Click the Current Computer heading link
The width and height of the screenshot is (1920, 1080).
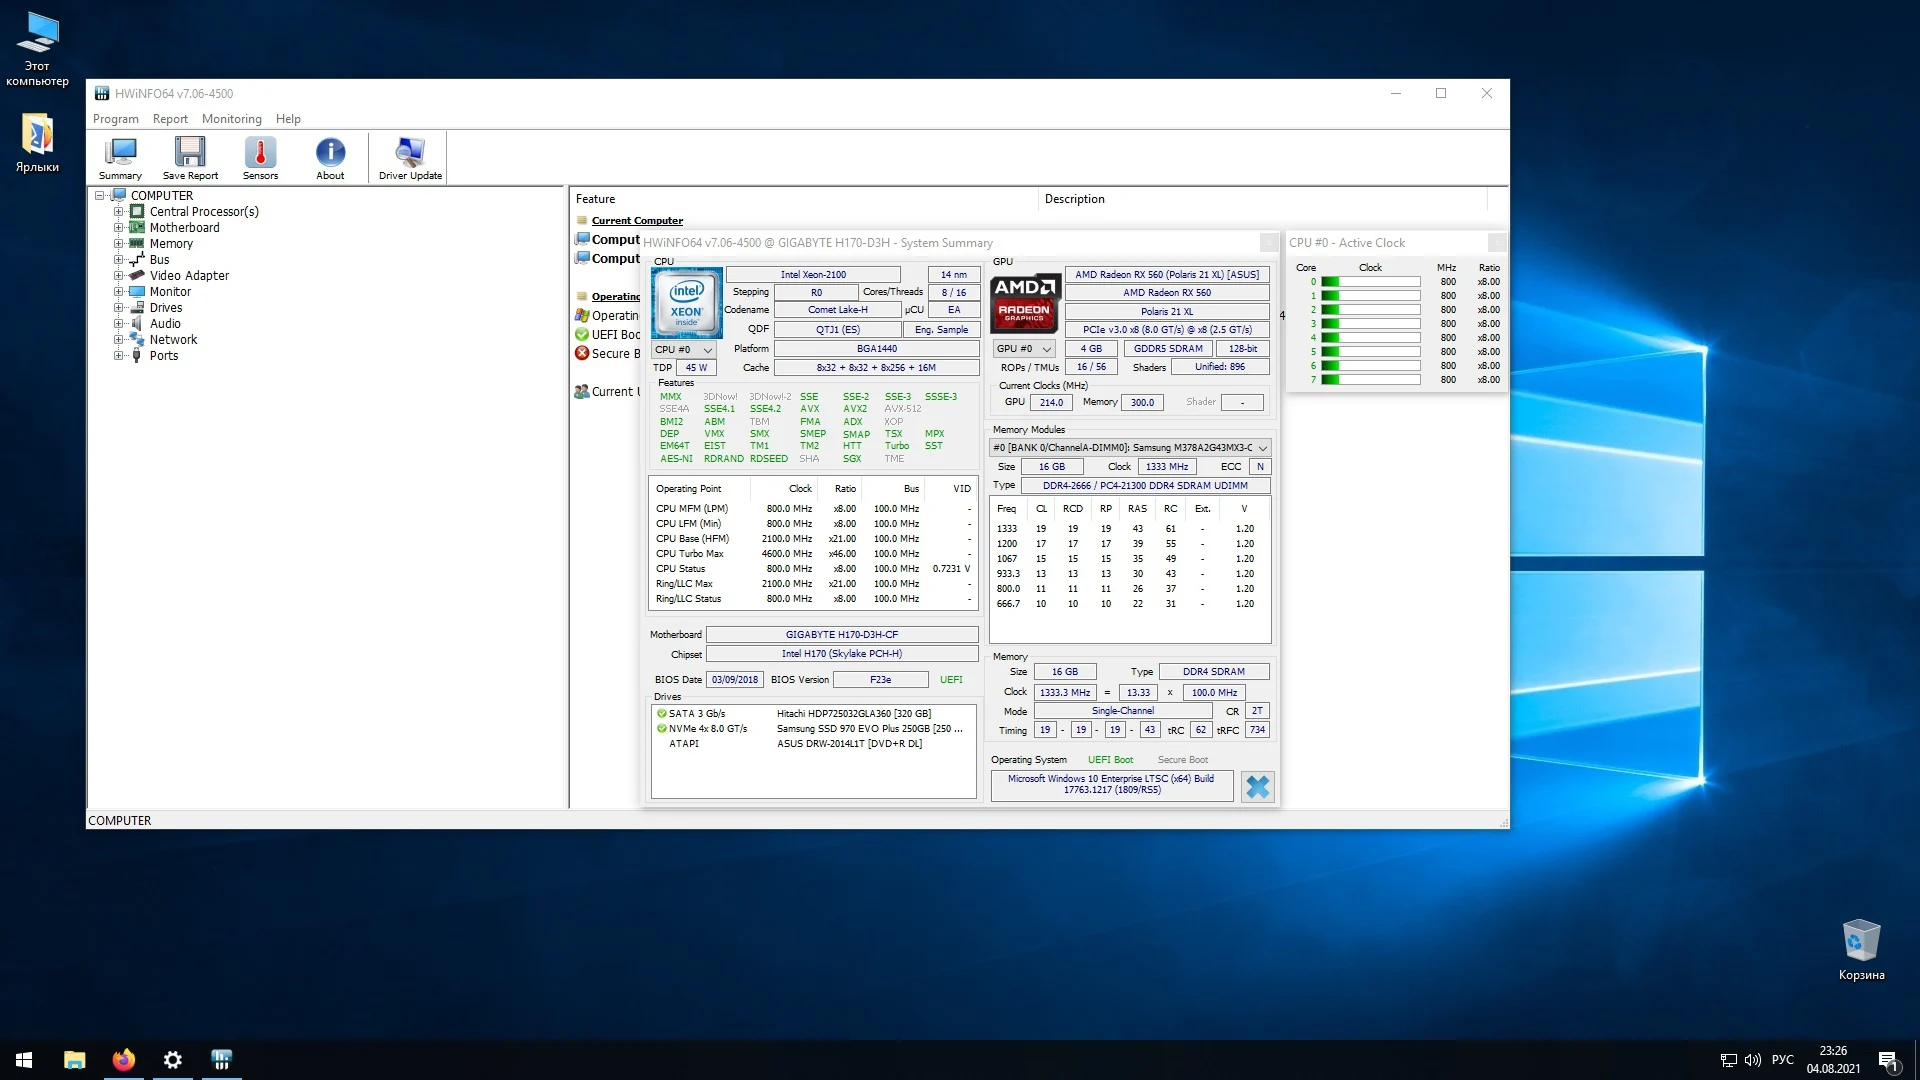click(x=637, y=221)
